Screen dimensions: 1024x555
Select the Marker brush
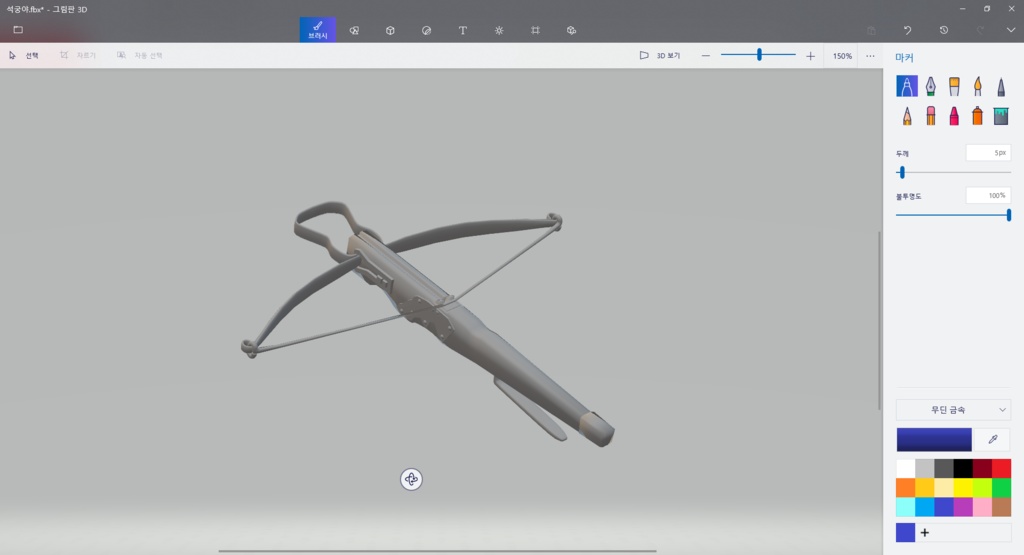pyautogui.click(x=906, y=86)
